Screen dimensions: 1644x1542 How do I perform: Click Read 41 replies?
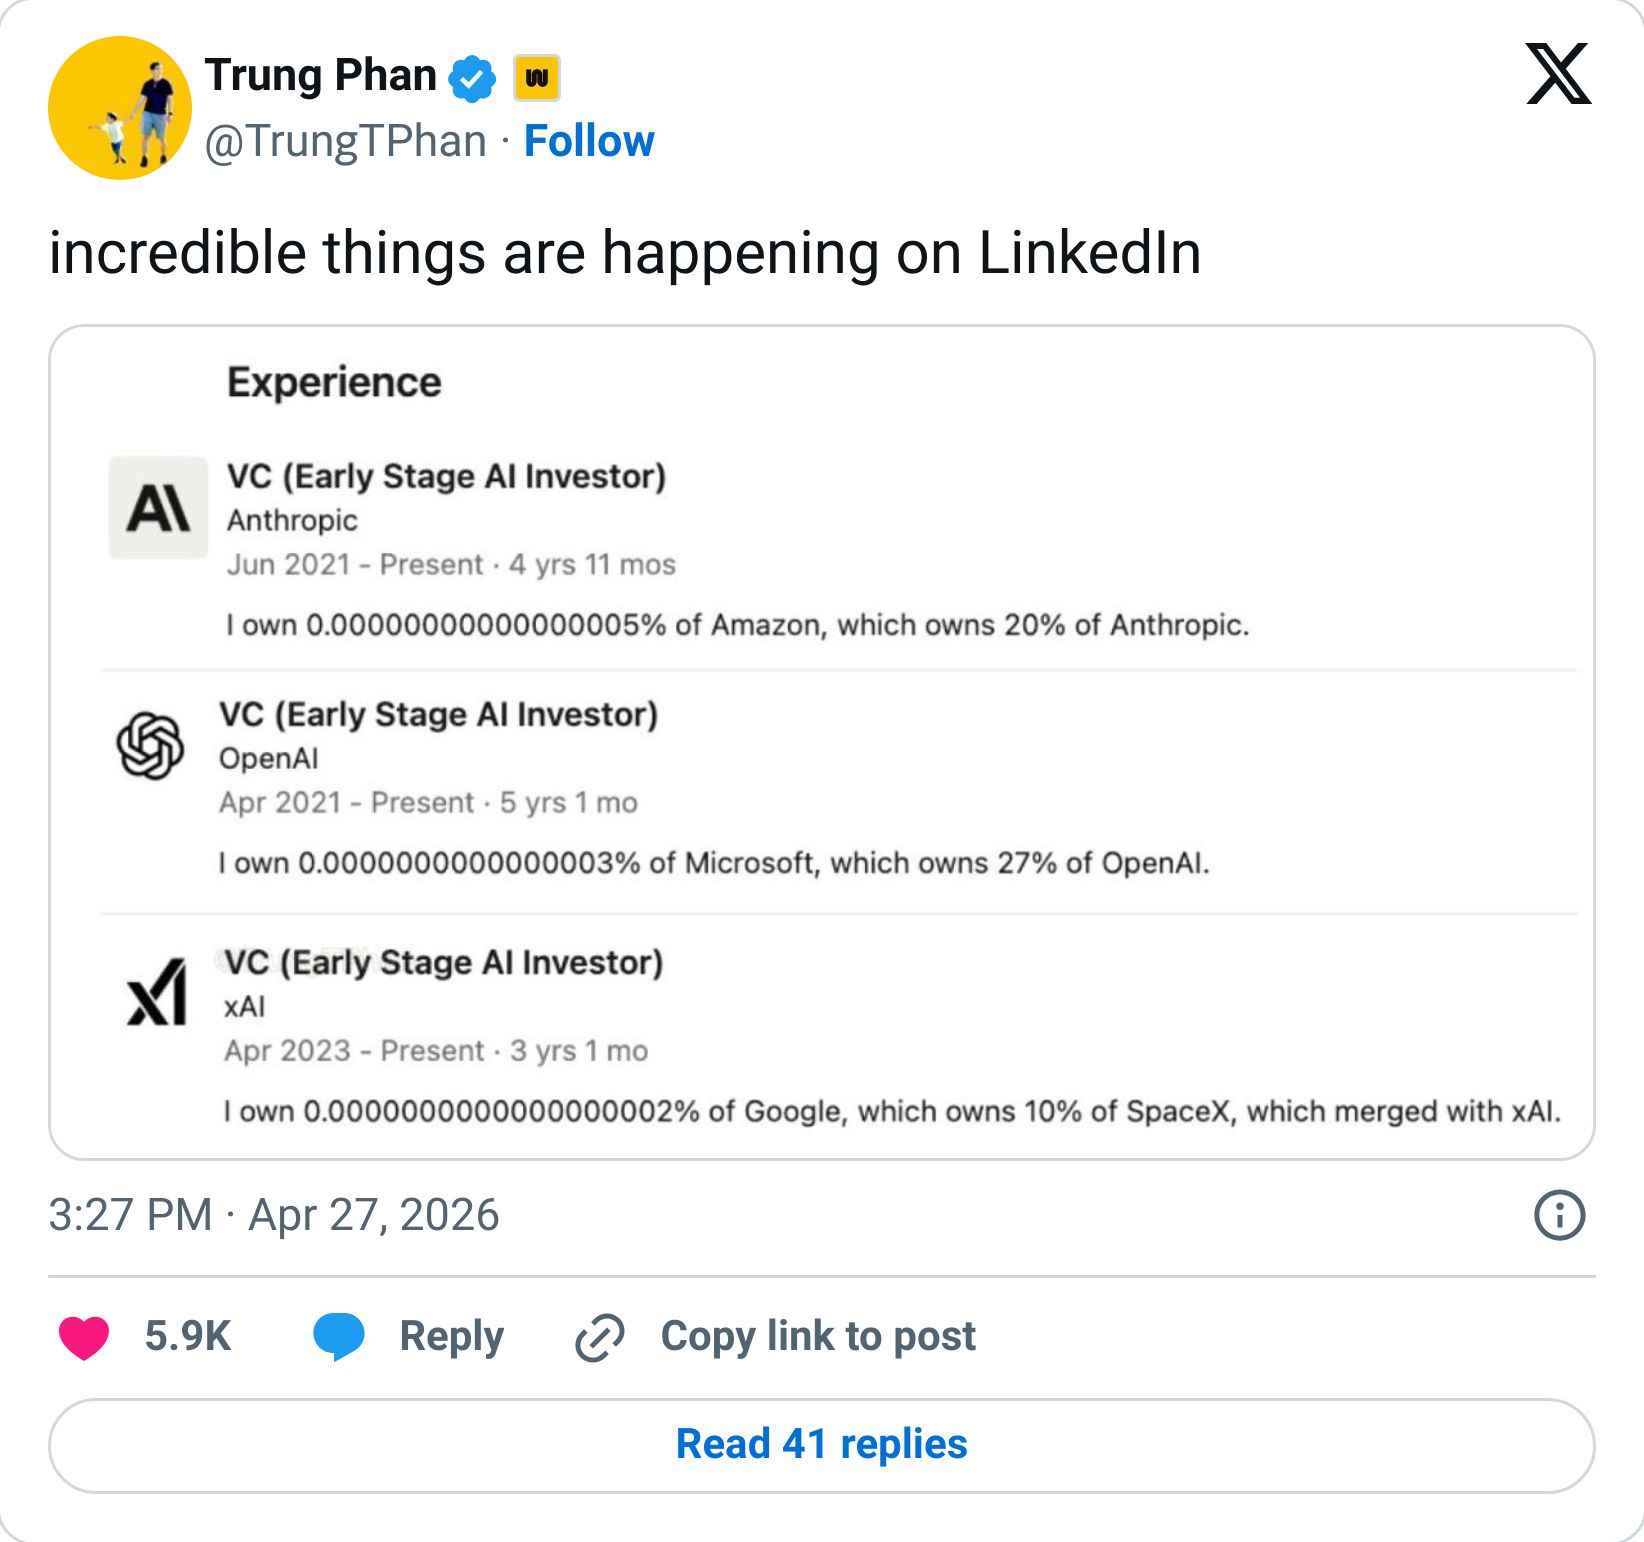coord(822,1444)
